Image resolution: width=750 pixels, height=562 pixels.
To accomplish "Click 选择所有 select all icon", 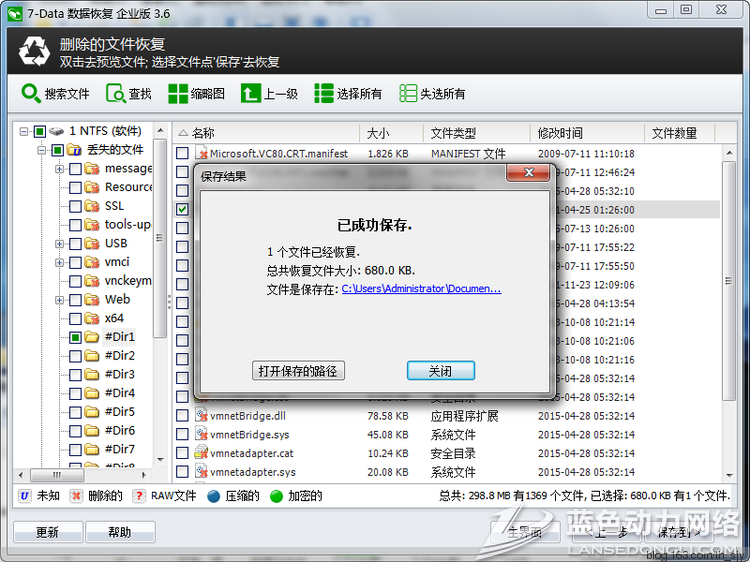I will (x=324, y=94).
